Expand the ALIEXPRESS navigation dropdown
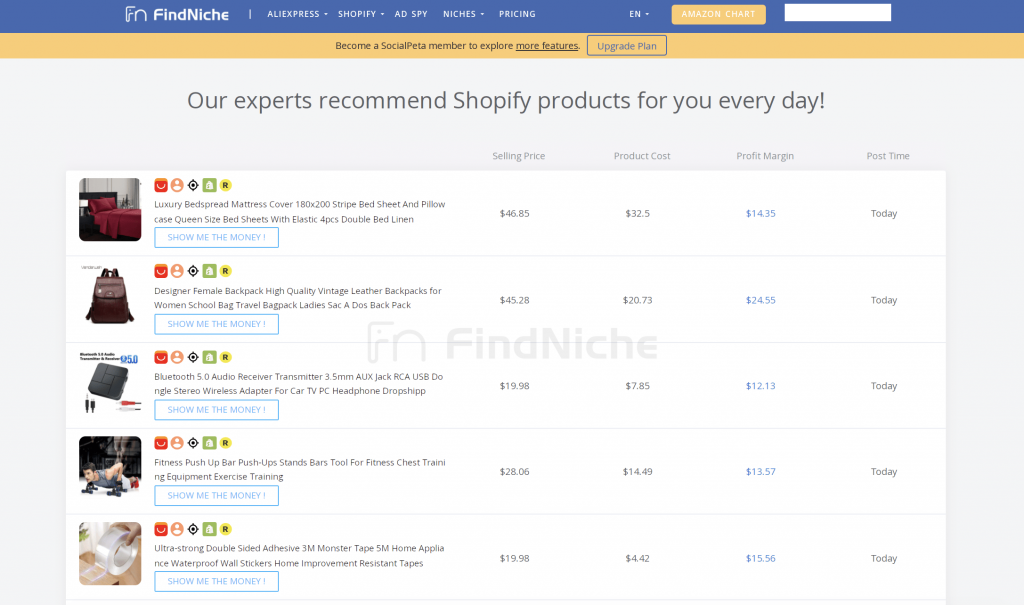The height and width of the screenshot is (605, 1024). point(297,14)
